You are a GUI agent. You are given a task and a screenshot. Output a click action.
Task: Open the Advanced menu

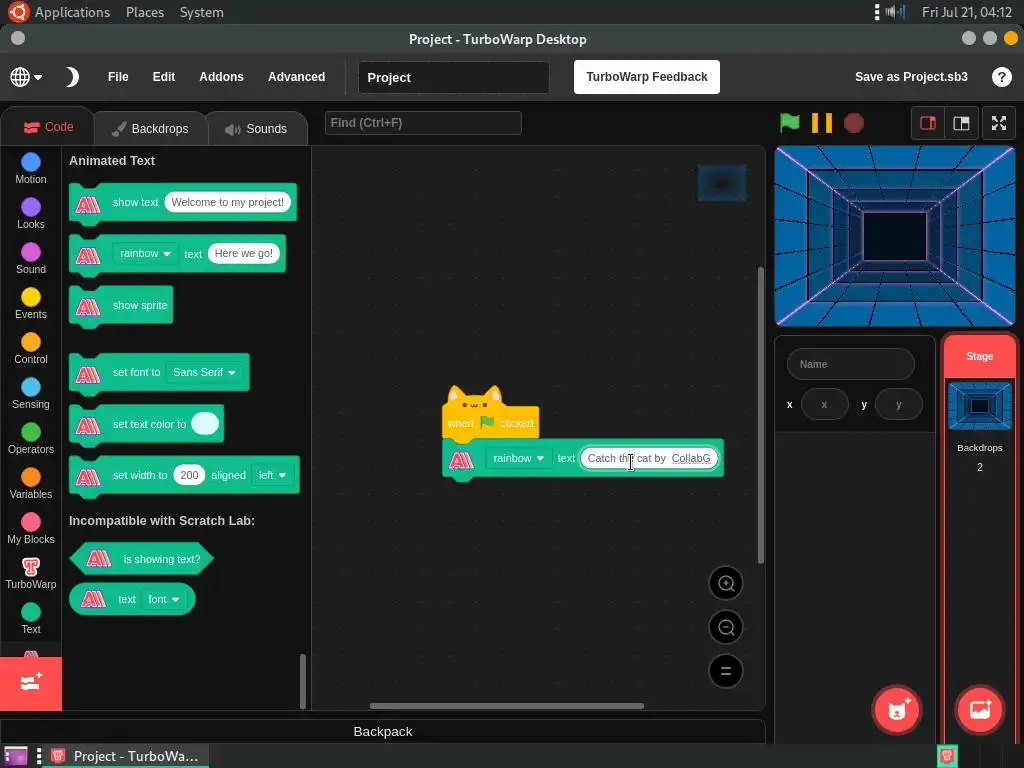click(296, 76)
